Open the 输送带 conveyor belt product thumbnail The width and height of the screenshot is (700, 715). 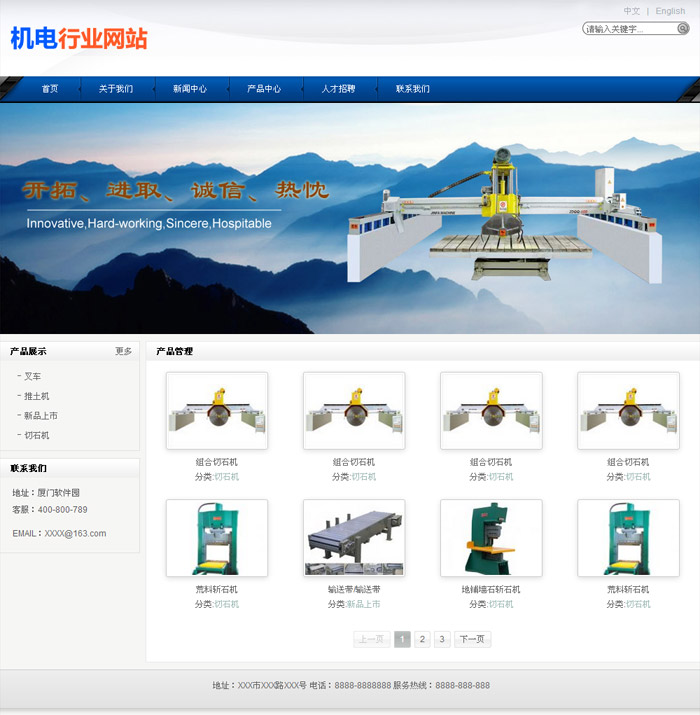coord(354,538)
